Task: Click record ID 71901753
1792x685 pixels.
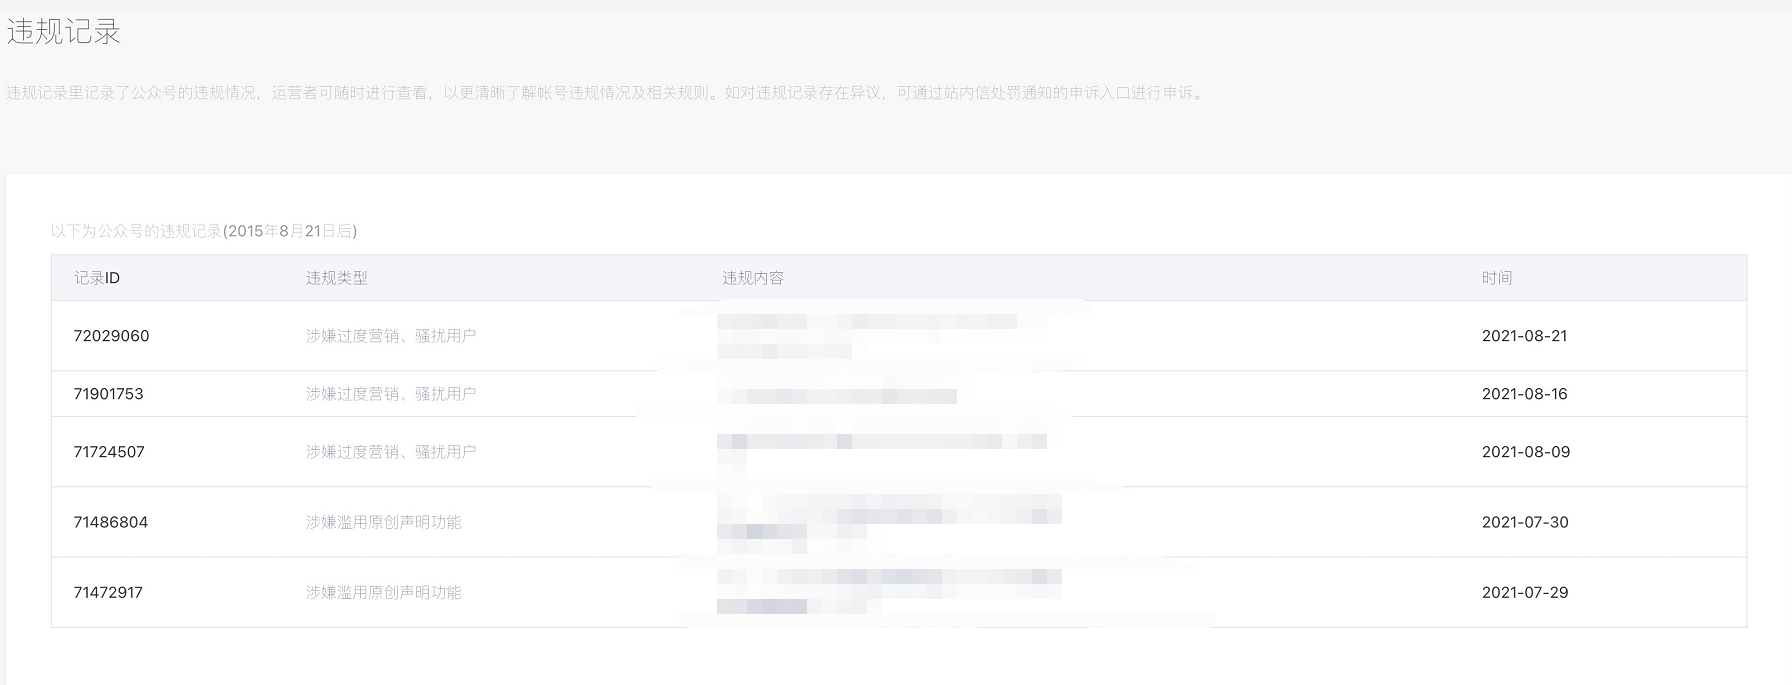Action: tap(108, 394)
